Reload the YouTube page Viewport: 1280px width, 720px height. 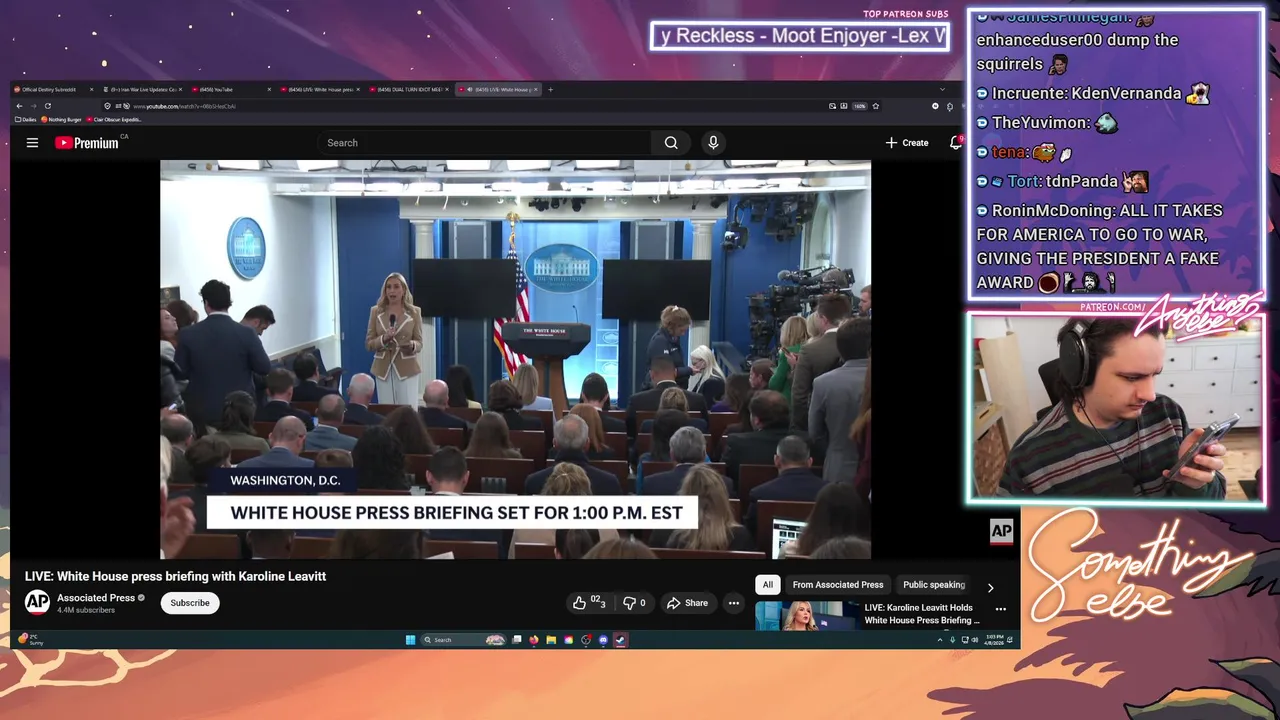point(47,106)
